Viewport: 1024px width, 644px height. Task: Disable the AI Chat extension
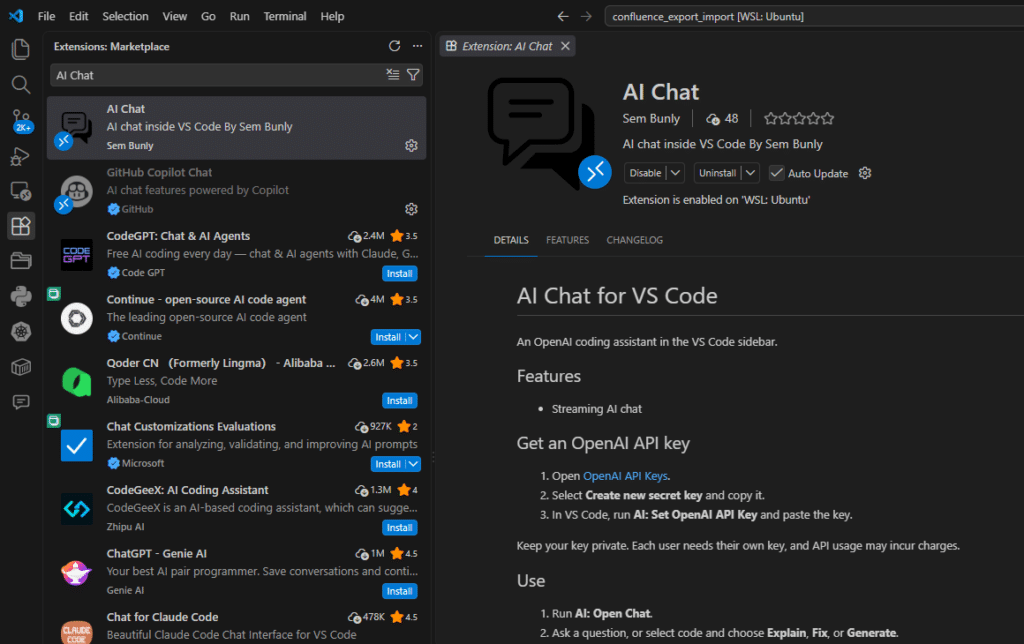[x=645, y=173]
